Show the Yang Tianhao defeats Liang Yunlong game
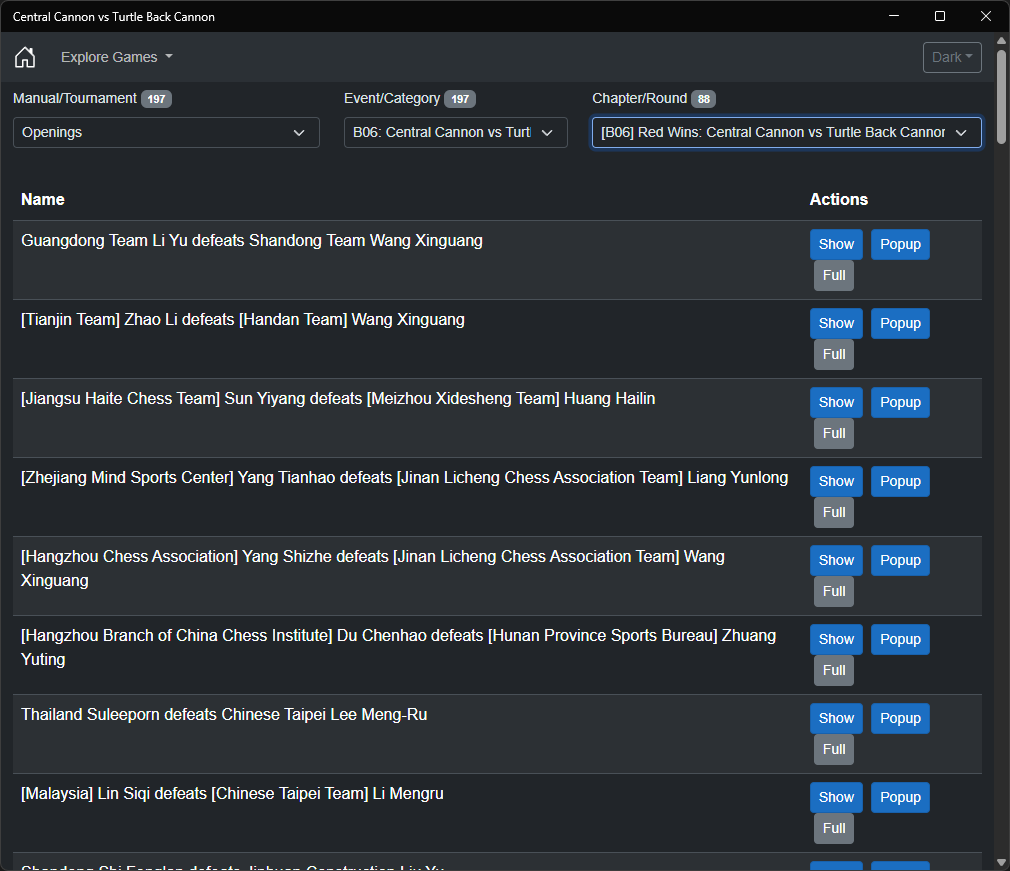Screen dimensions: 1010x871 [x=836, y=481]
